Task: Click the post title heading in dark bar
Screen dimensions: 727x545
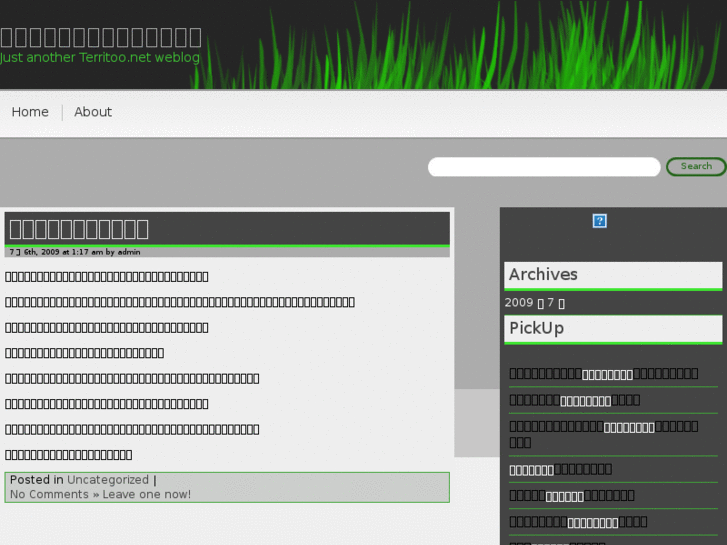Action: point(79,229)
